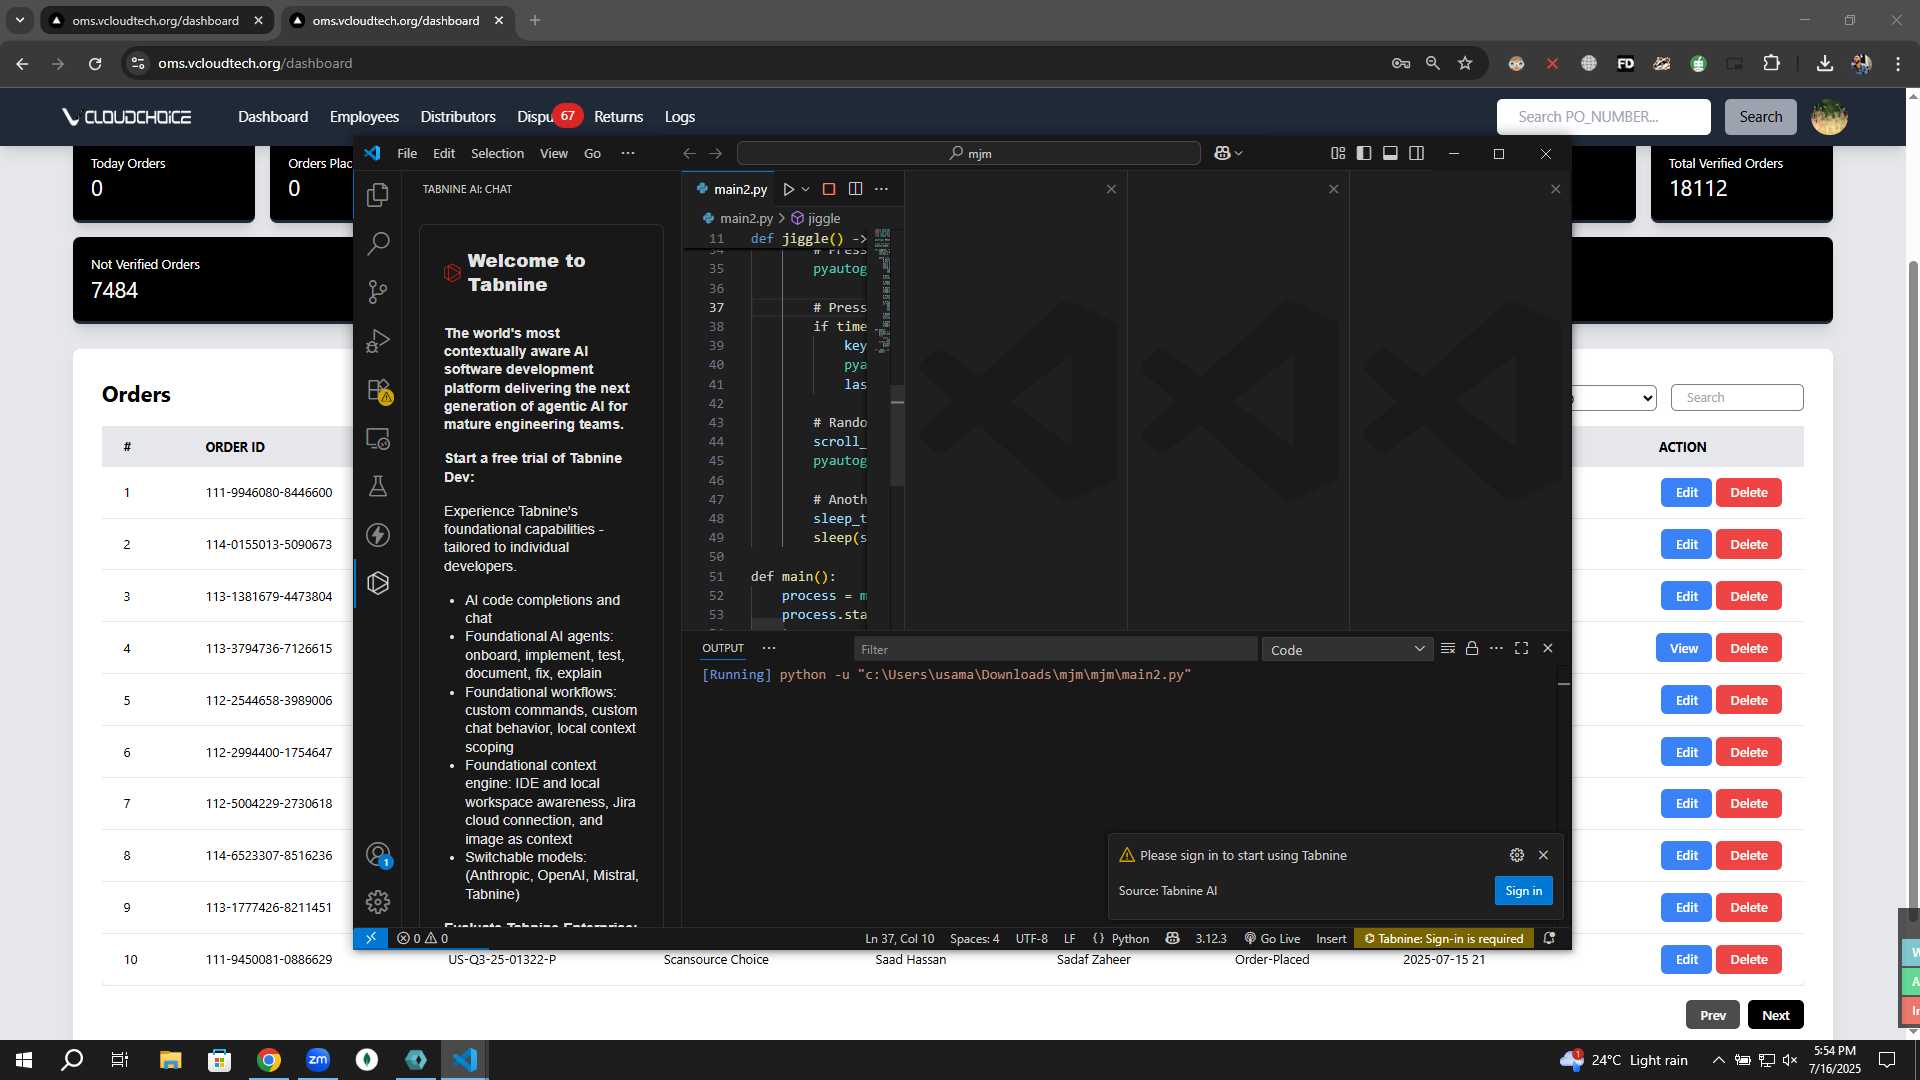Open OUTPUT panel tab

(722, 648)
